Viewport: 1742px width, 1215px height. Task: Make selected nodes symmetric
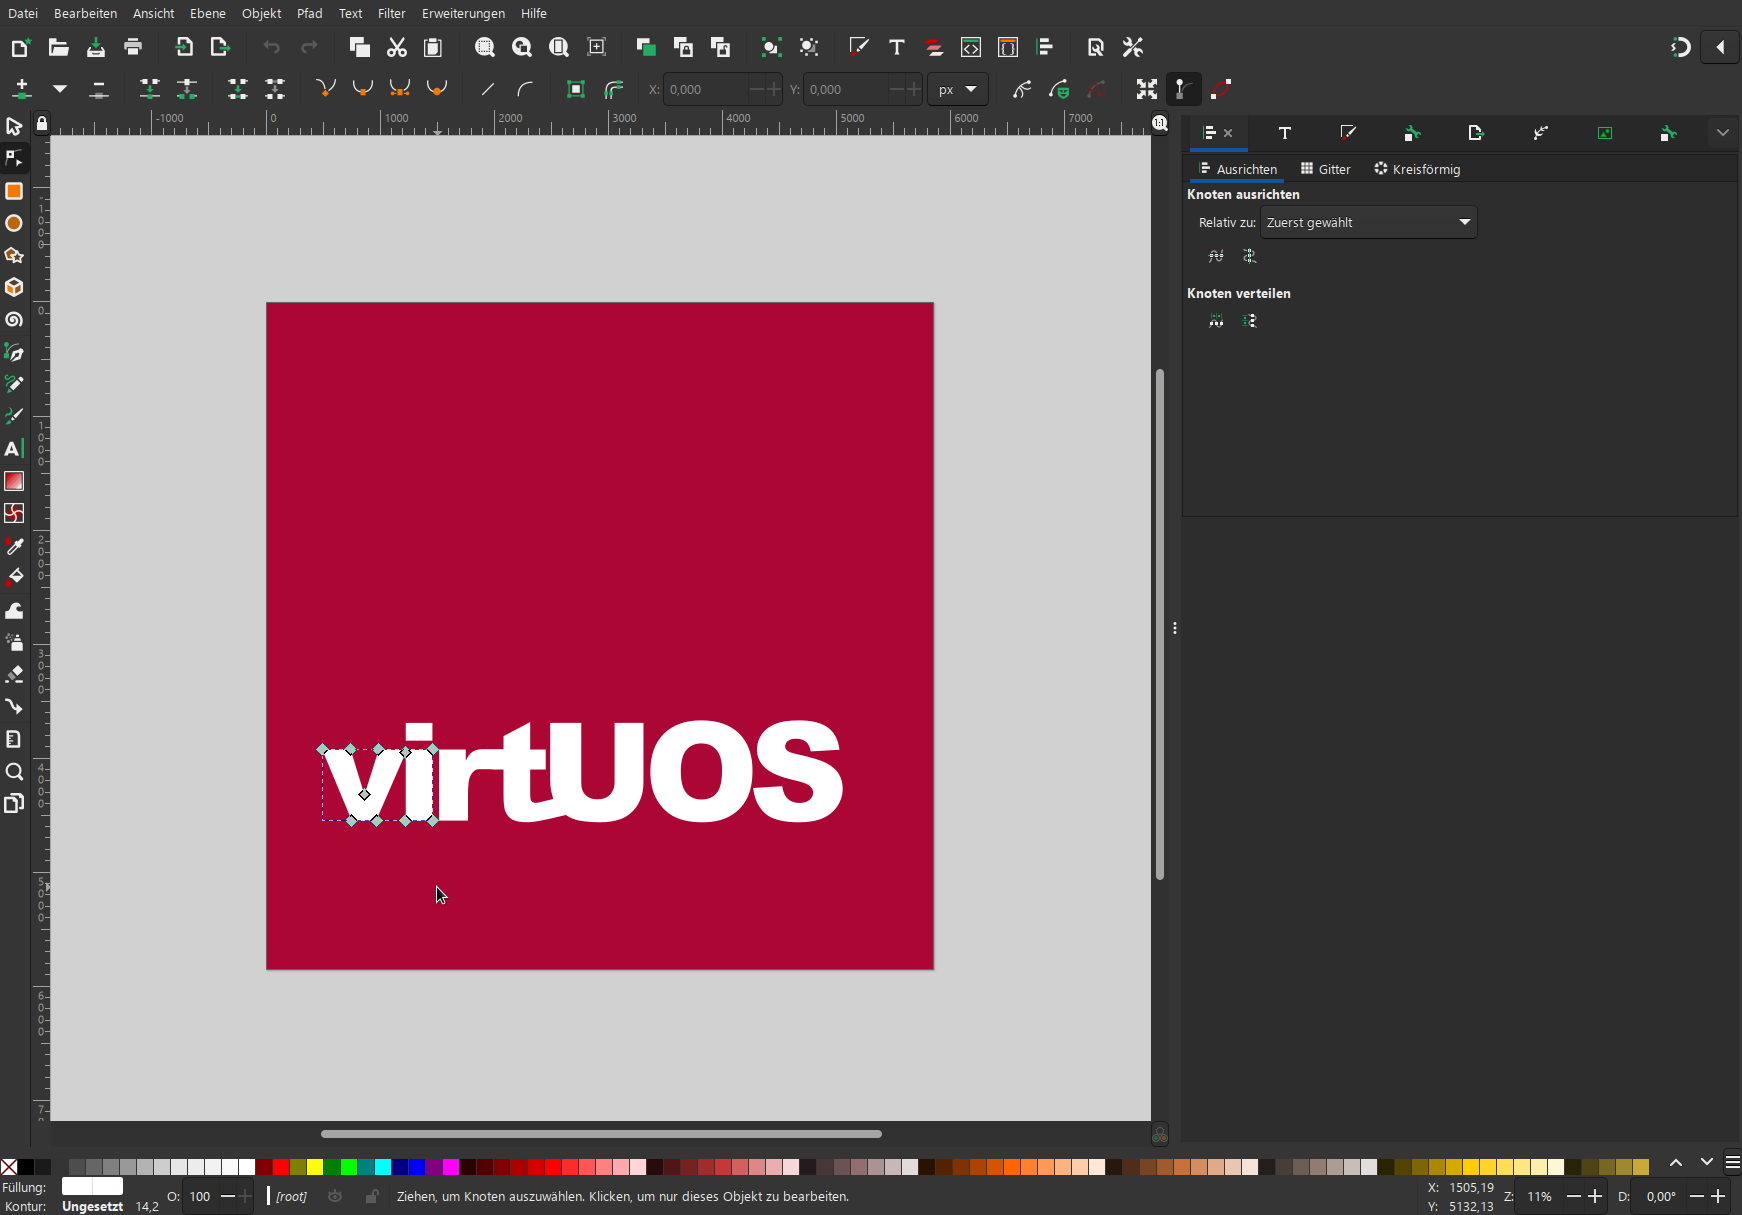(x=400, y=89)
